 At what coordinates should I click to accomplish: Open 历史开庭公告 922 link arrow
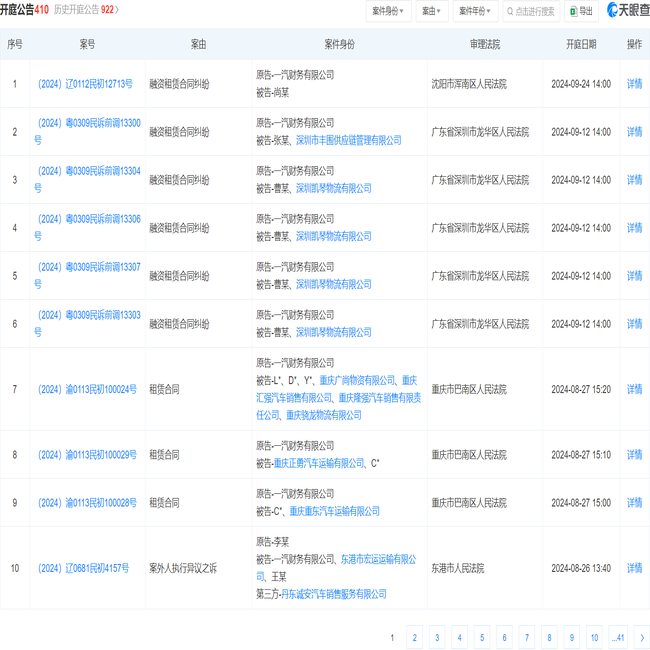(117, 10)
